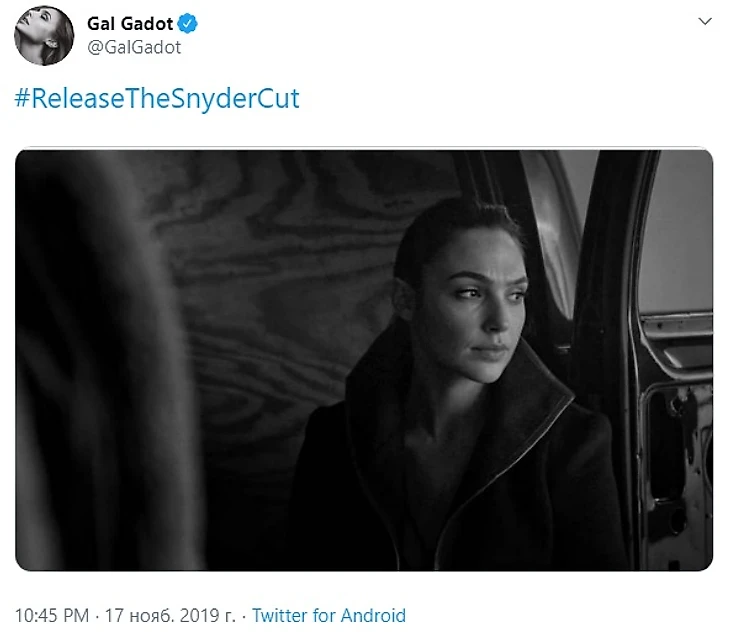Expand the tweet's more-actions arrow
Image resolution: width=730 pixels, height=644 pixels.
[706, 22]
